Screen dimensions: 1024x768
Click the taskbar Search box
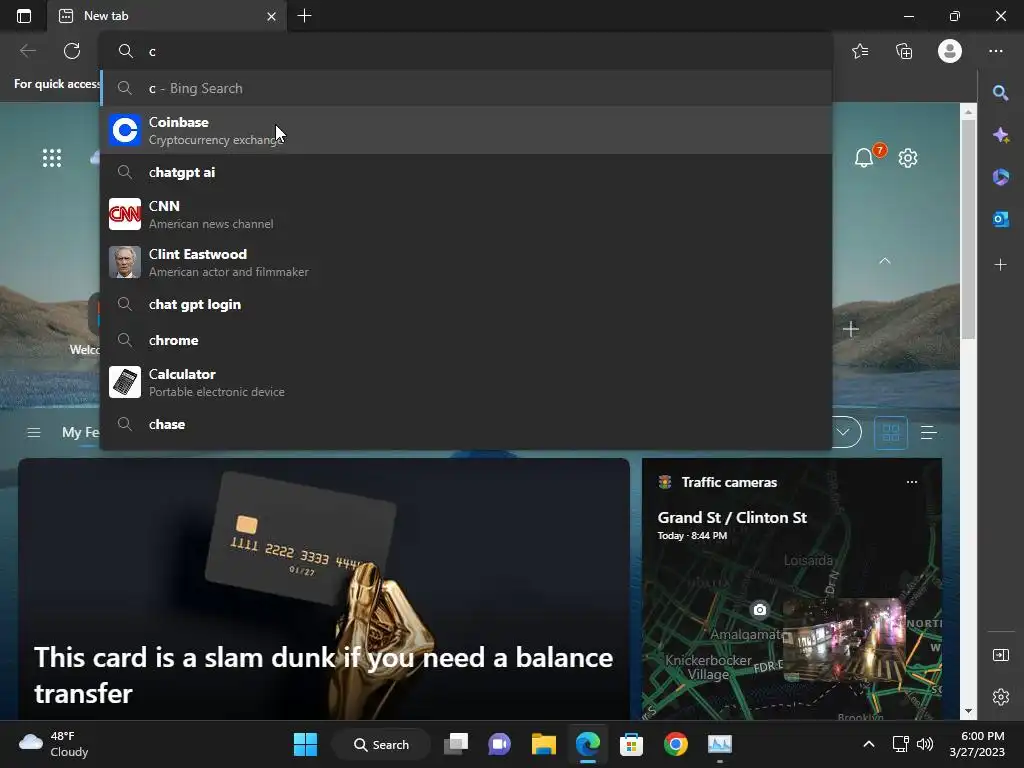pos(381,744)
